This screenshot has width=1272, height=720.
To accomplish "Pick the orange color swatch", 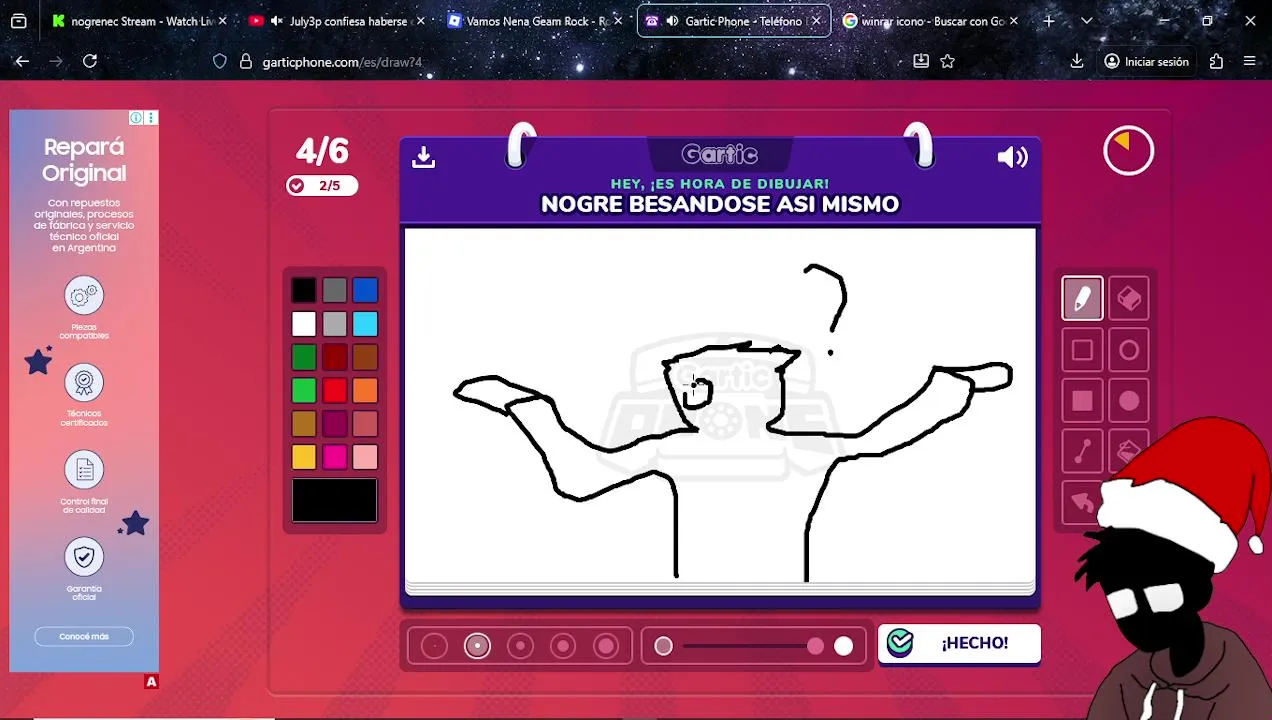I will click(x=365, y=391).
